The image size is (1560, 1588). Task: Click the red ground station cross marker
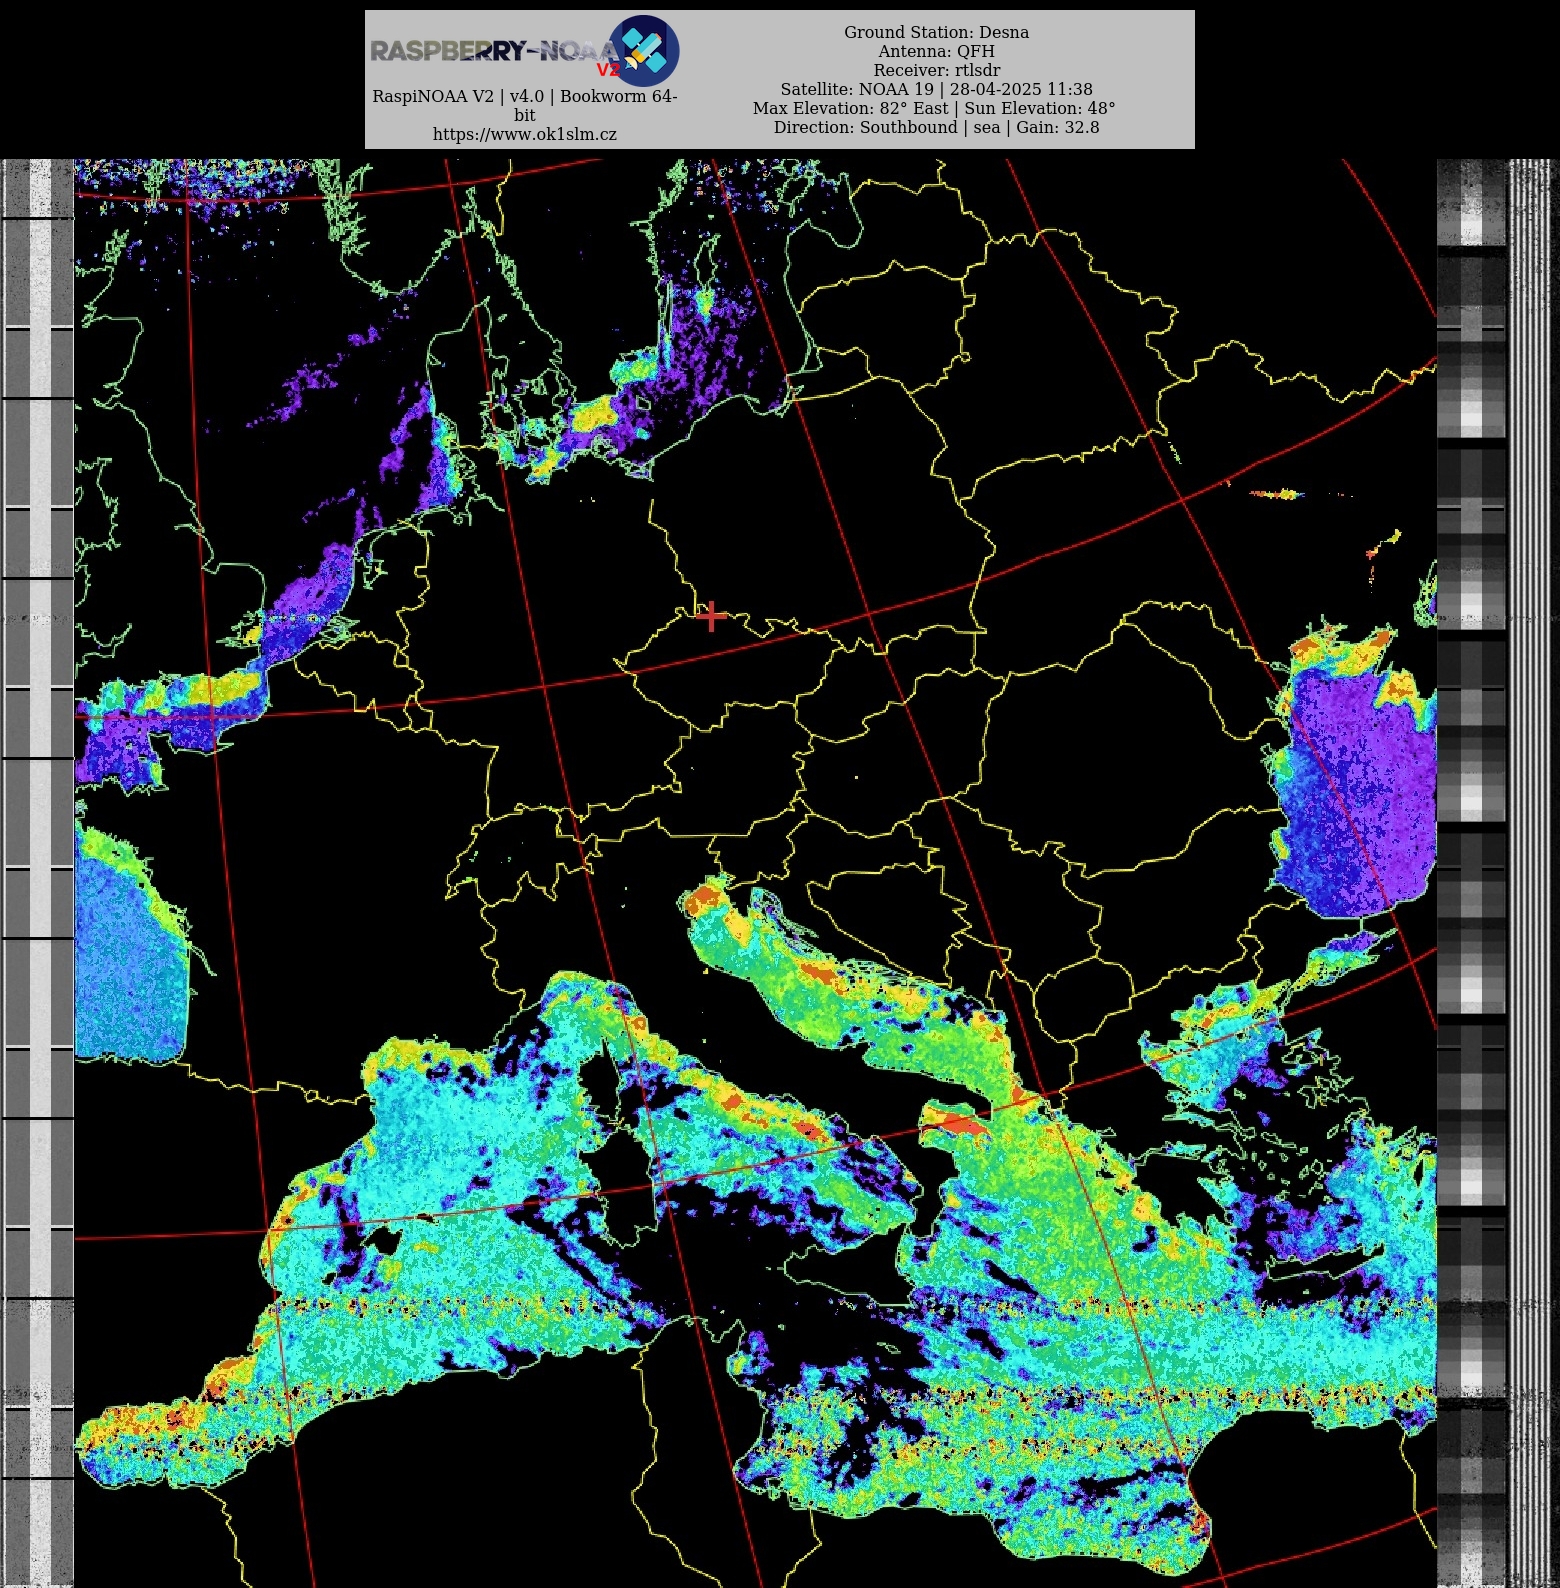[711, 616]
